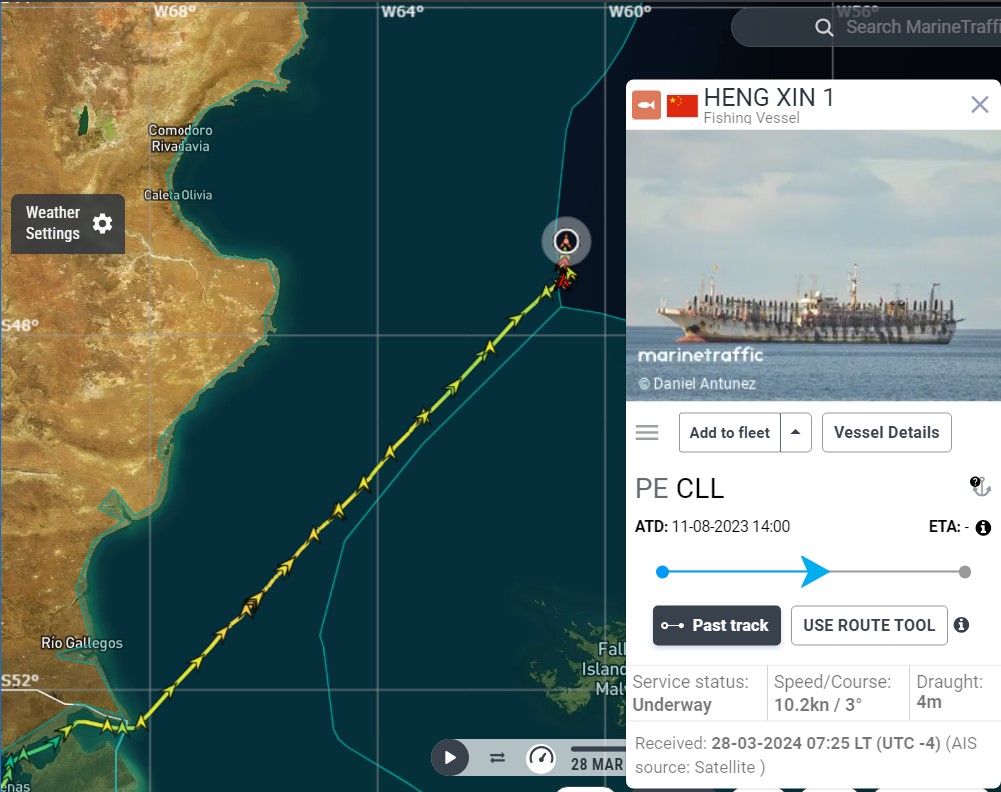The width and height of the screenshot is (1001, 792).
Task: Open Weather Settings gear icon
Action: 102,223
